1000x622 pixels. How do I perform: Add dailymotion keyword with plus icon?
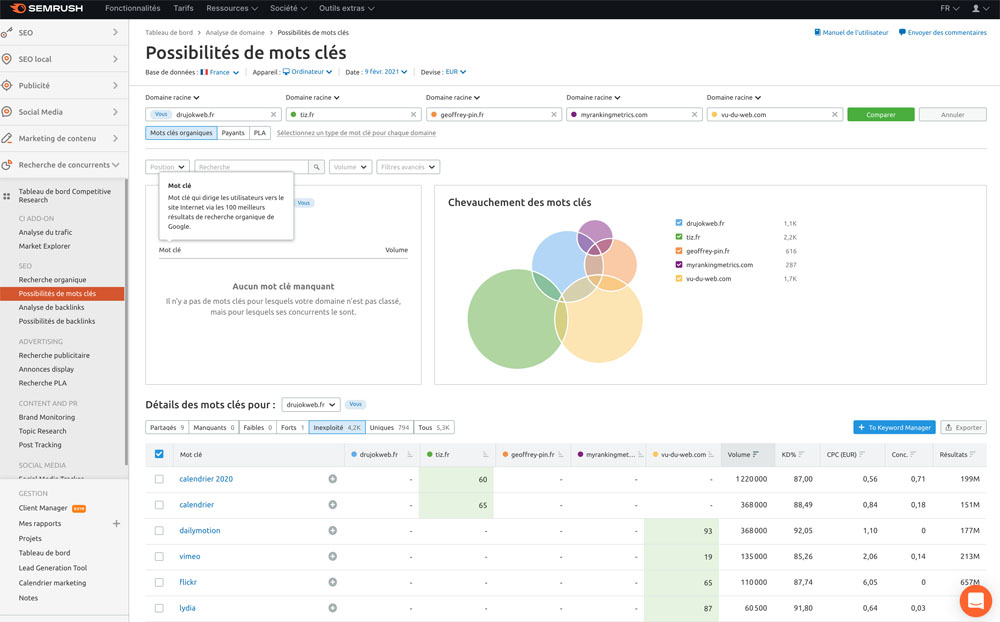coord(332,531)
